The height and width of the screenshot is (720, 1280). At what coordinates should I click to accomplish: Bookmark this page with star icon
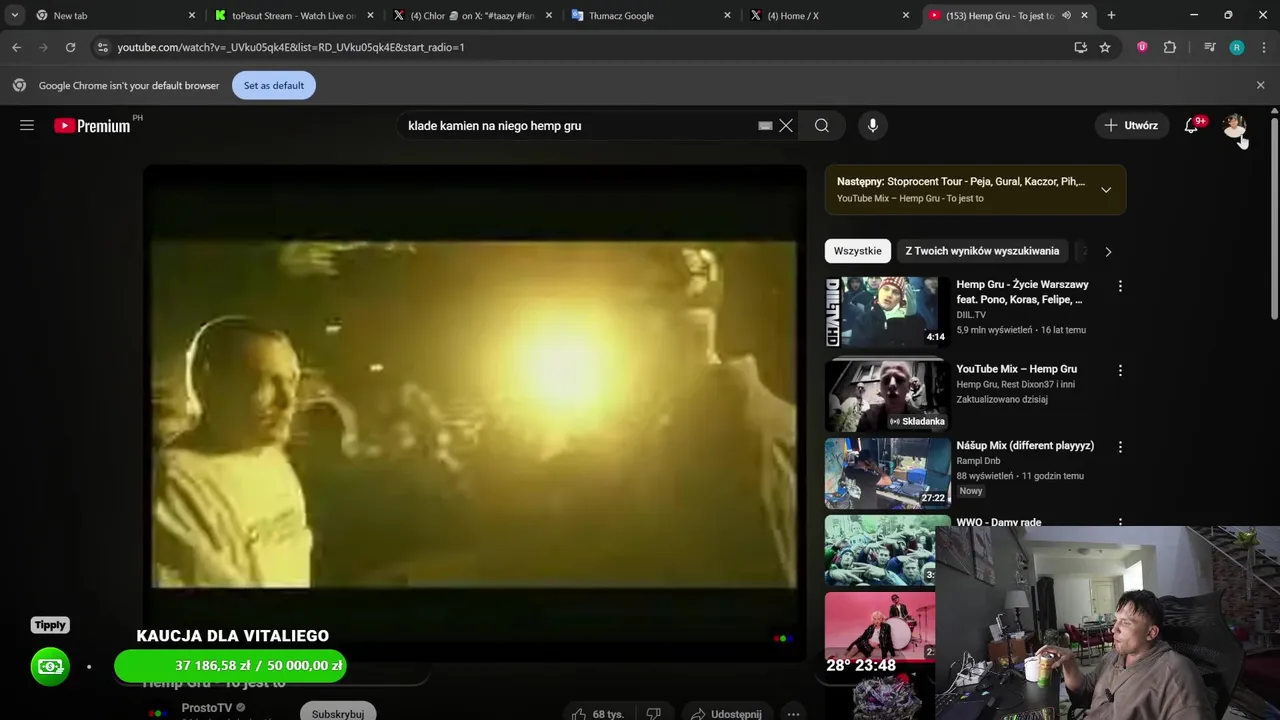[x=1105, y=47]
